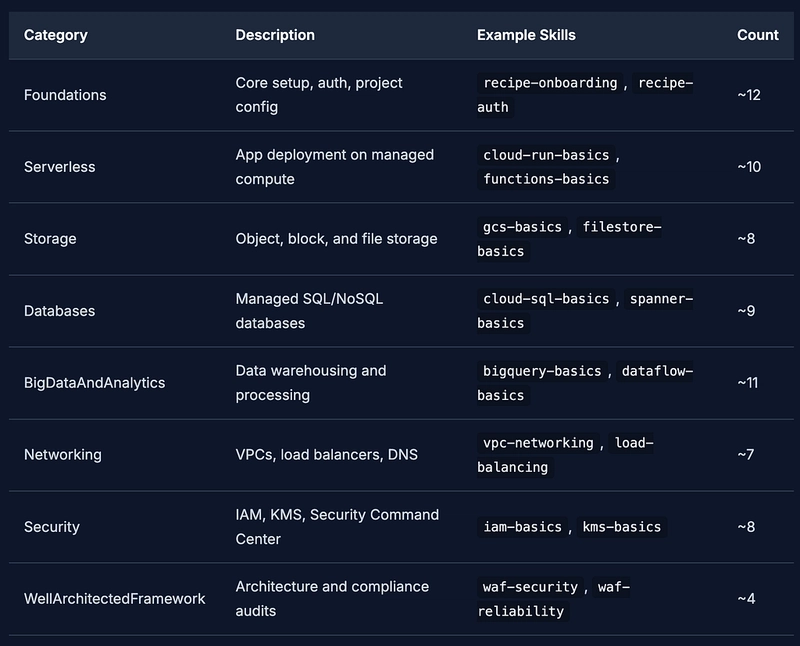This screenshot has width=800, height=646.
Task: Click the ~12 count for Foundations
Action: click(x=749, y=95)
